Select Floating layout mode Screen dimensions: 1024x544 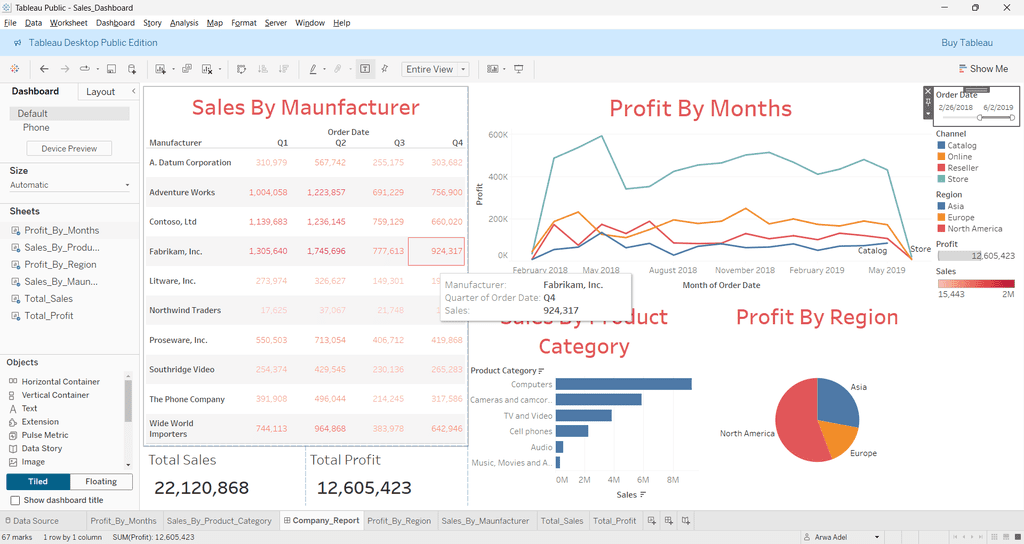101,481
